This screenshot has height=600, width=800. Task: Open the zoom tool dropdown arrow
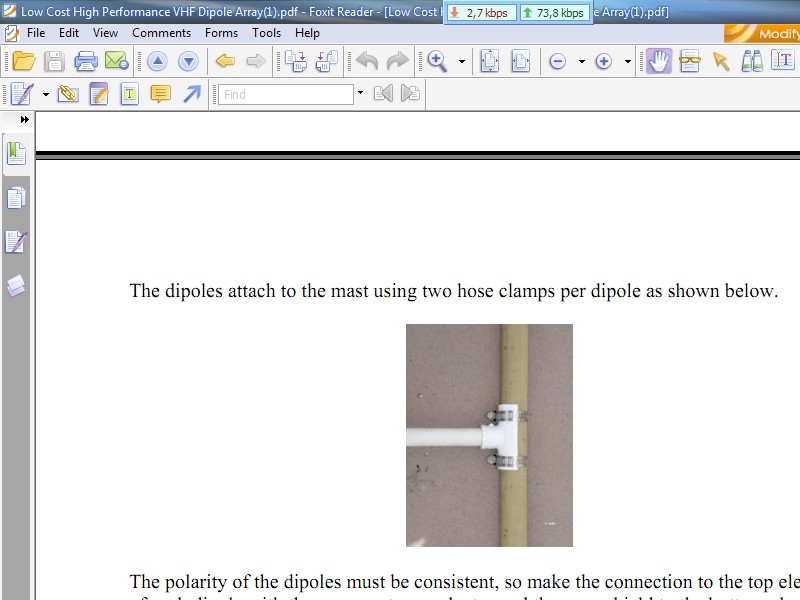[x=462, y=62]
